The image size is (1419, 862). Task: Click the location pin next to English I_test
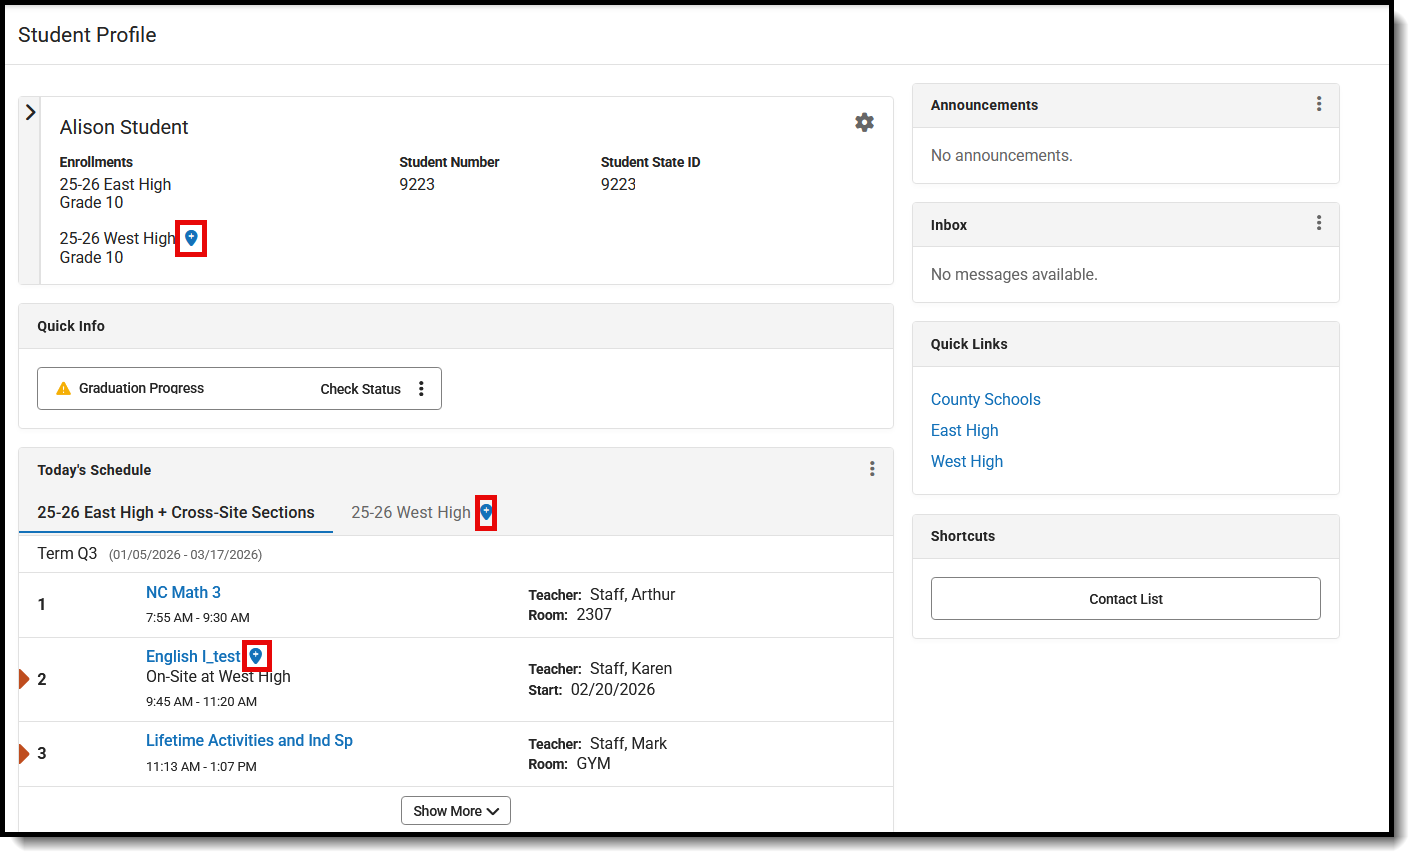pyautogui.click(x=257, y=656)
